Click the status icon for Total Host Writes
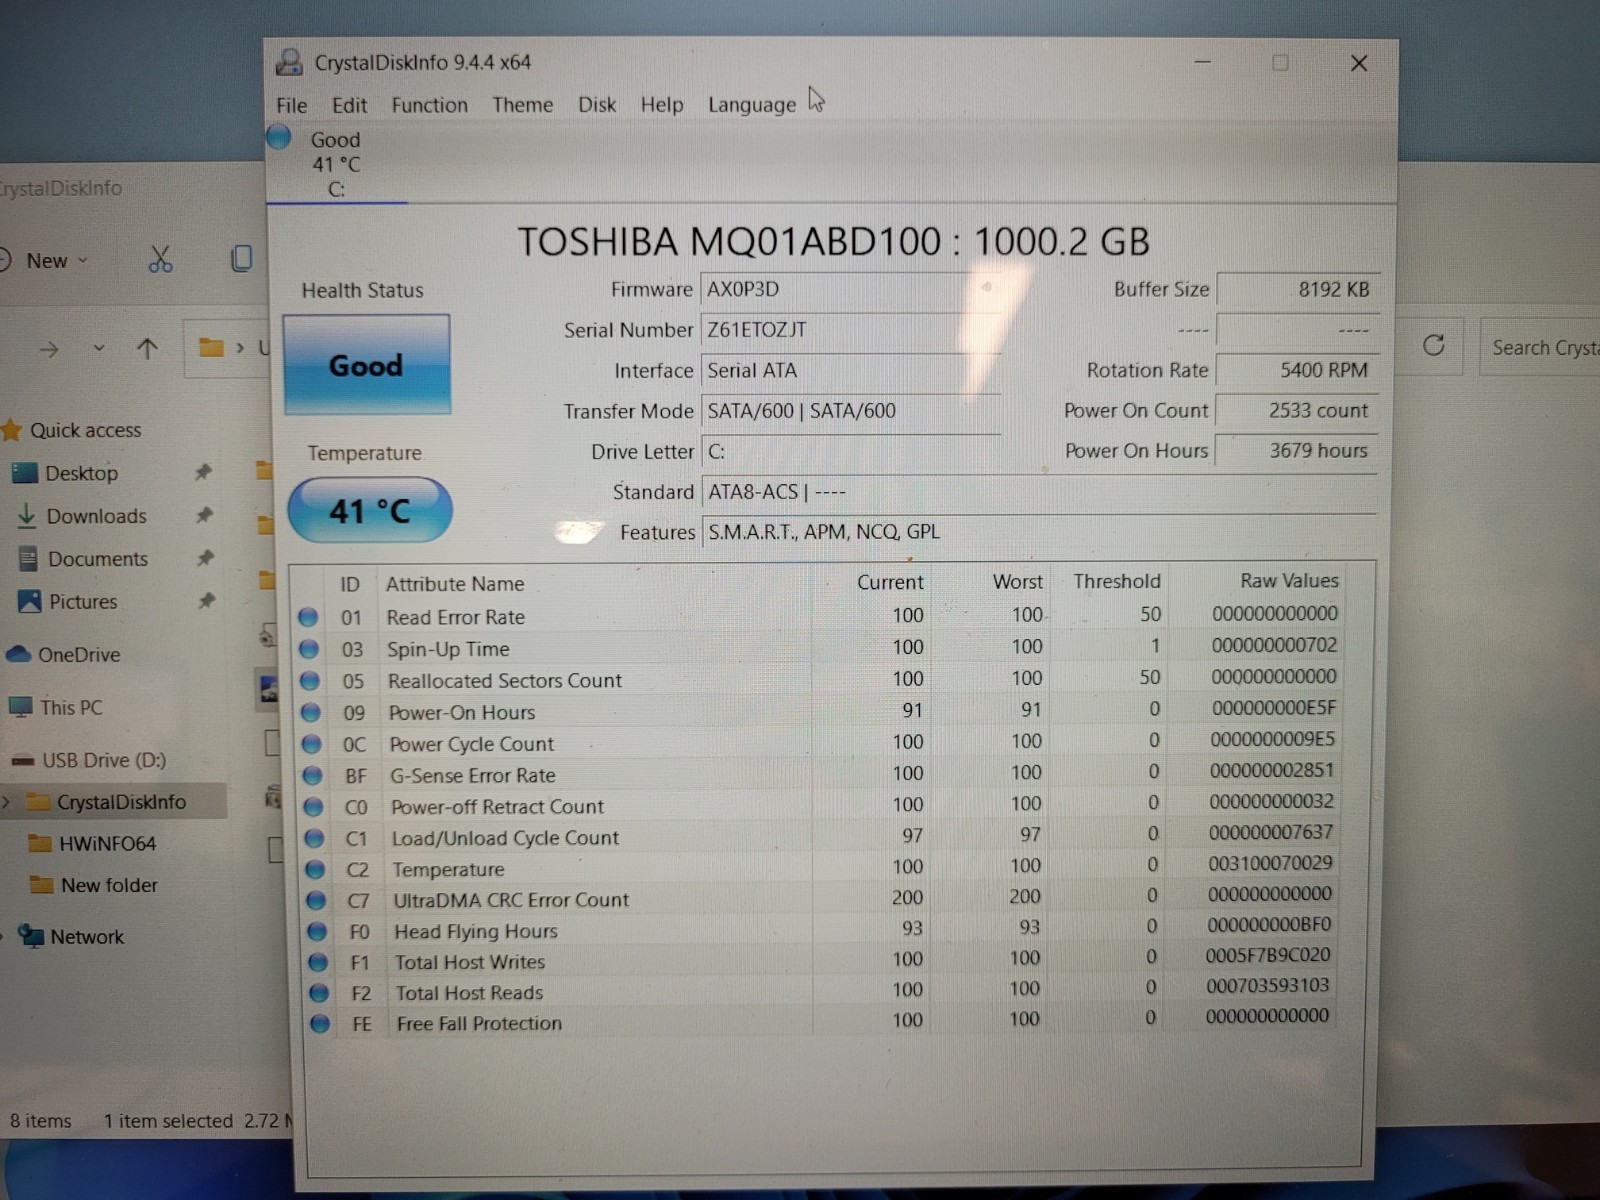The width and height of the screenshot is (1600, 1200). (x=318, y=962)
